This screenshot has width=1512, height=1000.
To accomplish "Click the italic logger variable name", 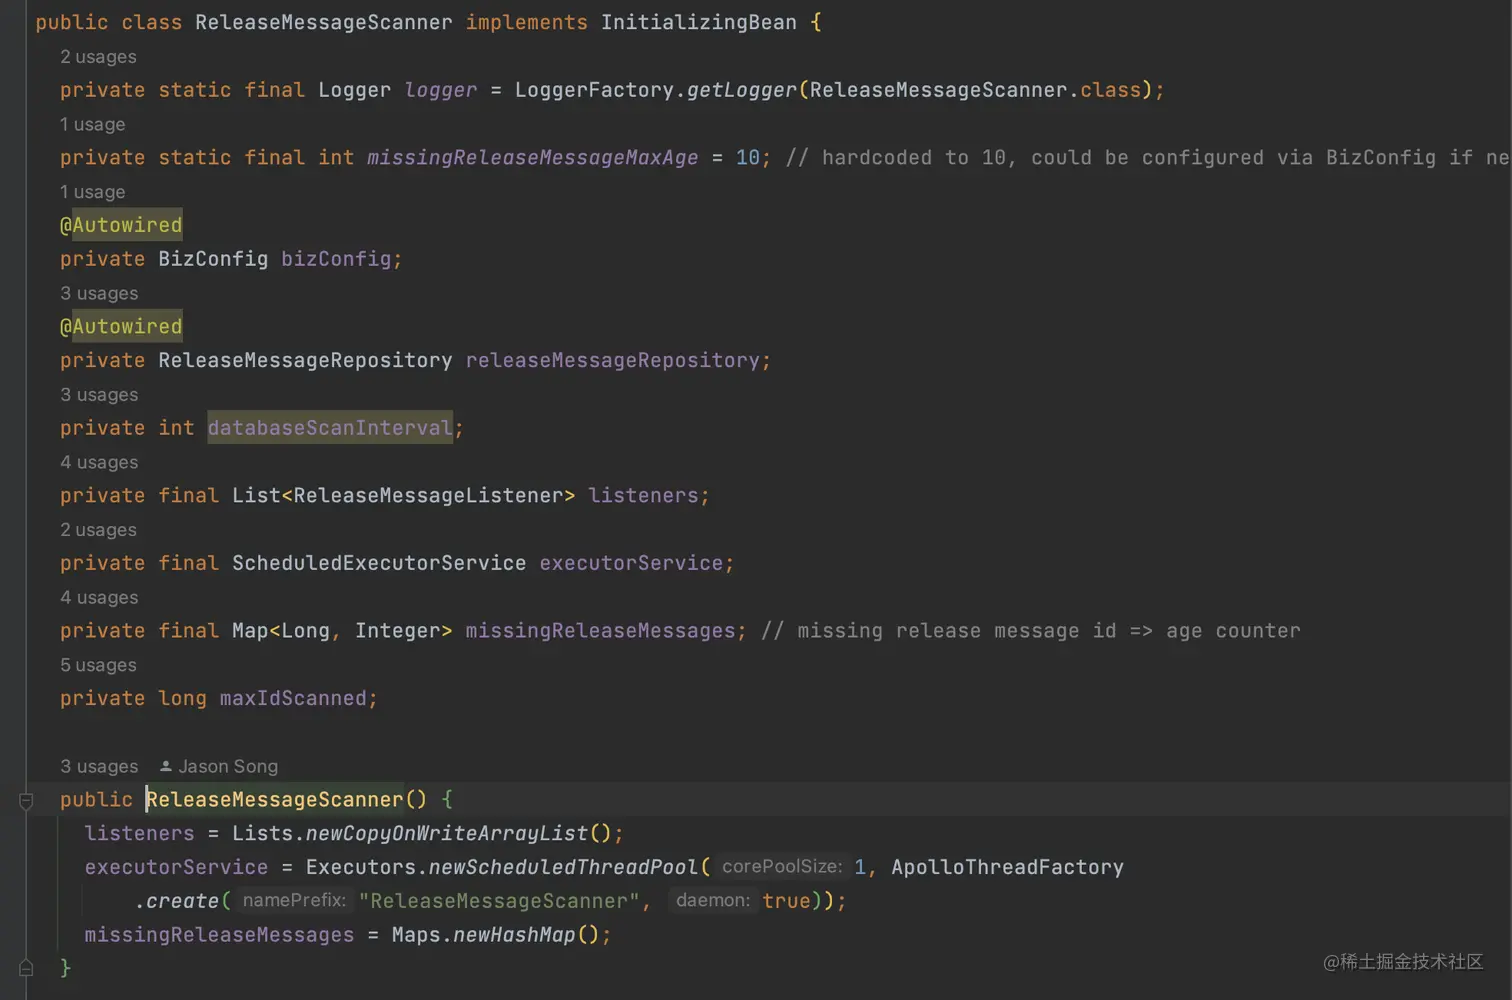I will tap(441, 90).
